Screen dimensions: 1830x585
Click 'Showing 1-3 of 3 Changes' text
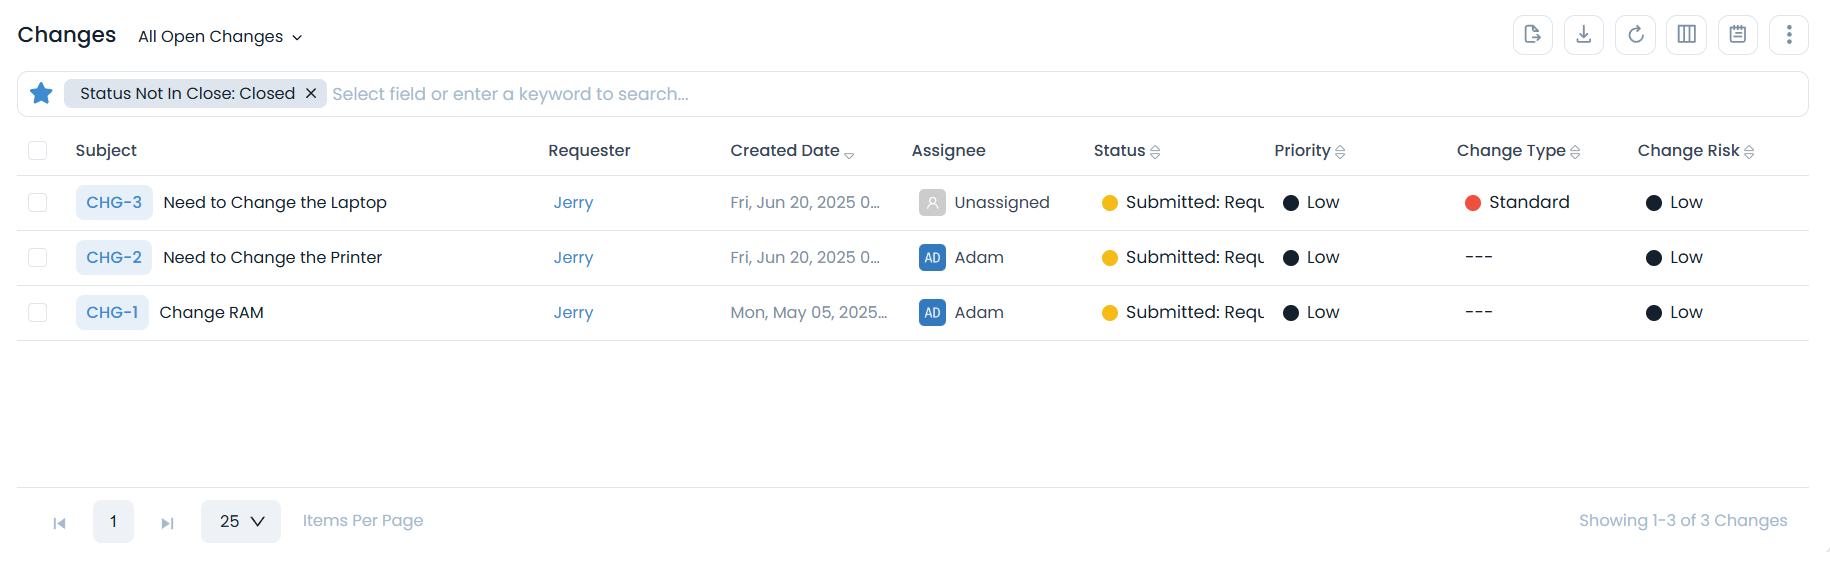pos(1683,521)
